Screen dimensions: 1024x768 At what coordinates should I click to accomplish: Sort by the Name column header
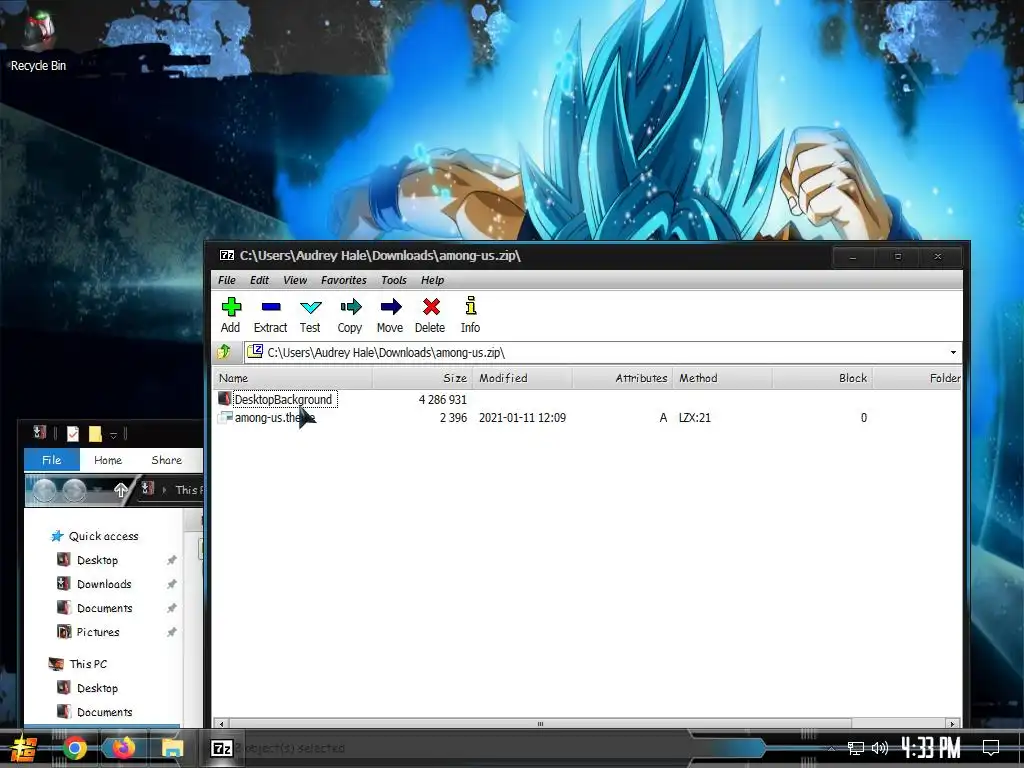(x=293, y=378)
